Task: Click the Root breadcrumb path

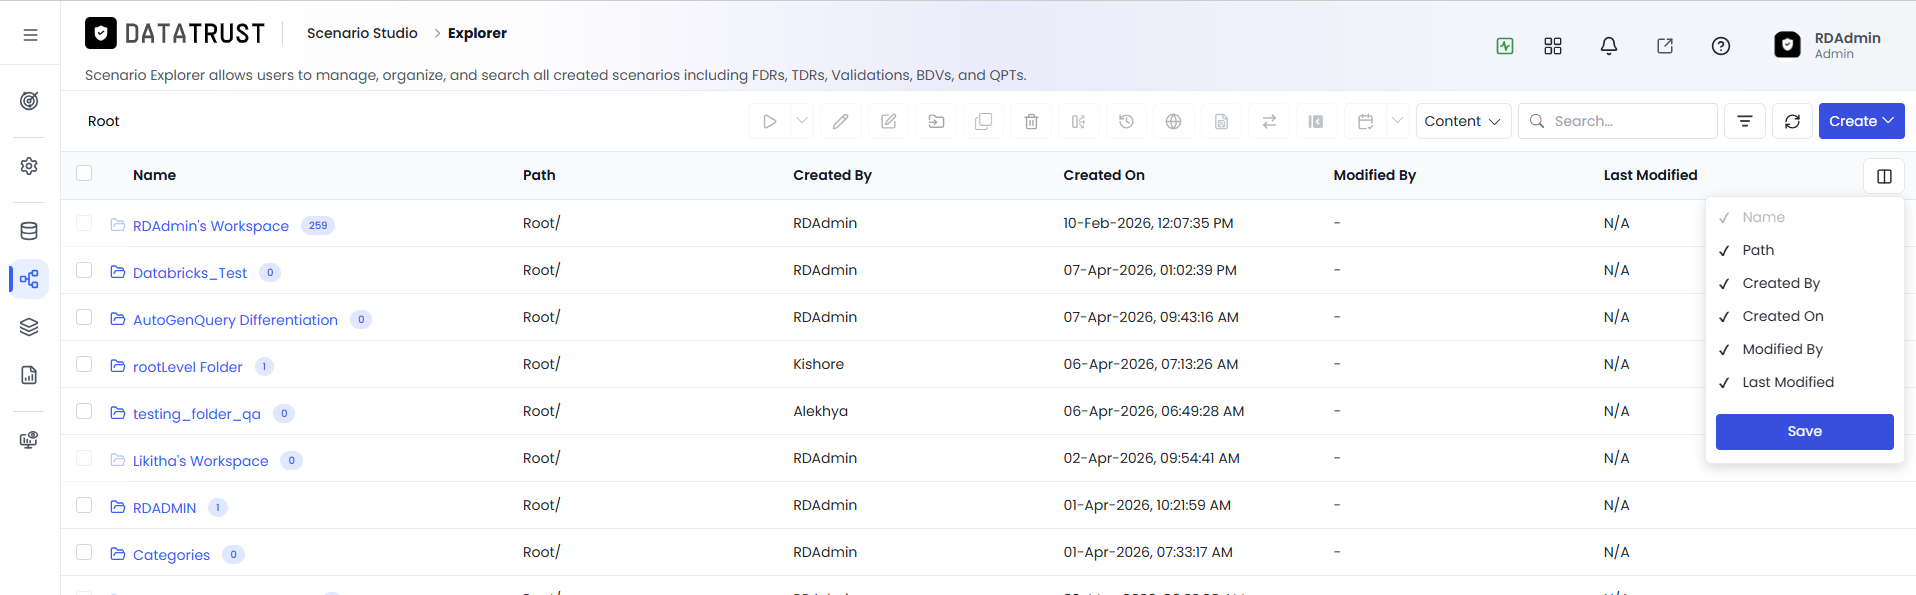Action: tap(104, 121)
